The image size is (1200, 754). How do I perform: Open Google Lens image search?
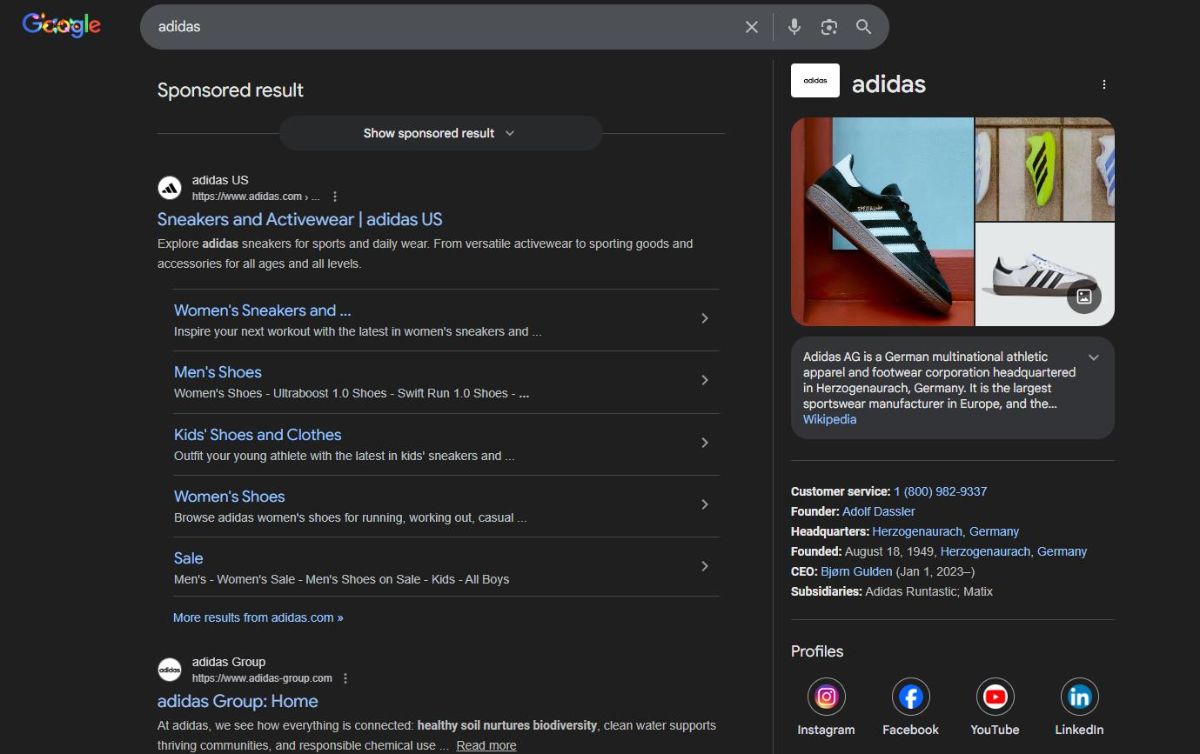(x=829, y=27)
